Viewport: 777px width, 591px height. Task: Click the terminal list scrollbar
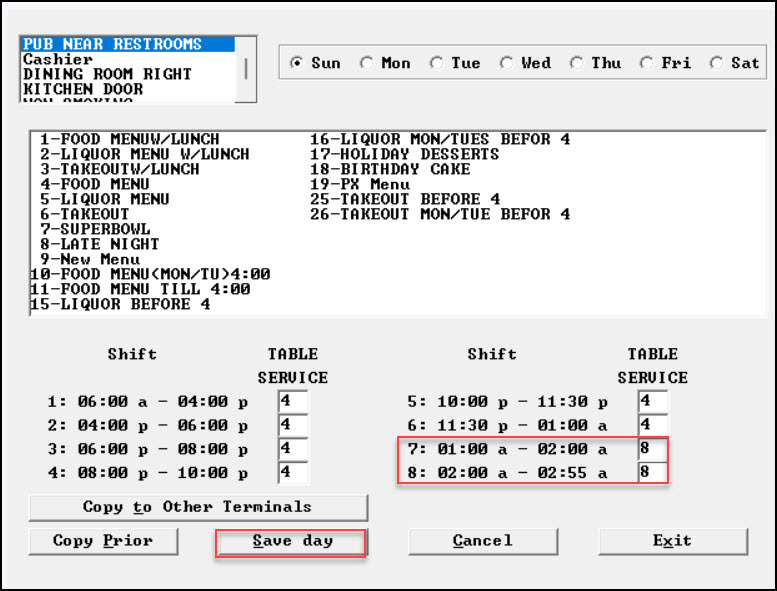pos(246,69)
